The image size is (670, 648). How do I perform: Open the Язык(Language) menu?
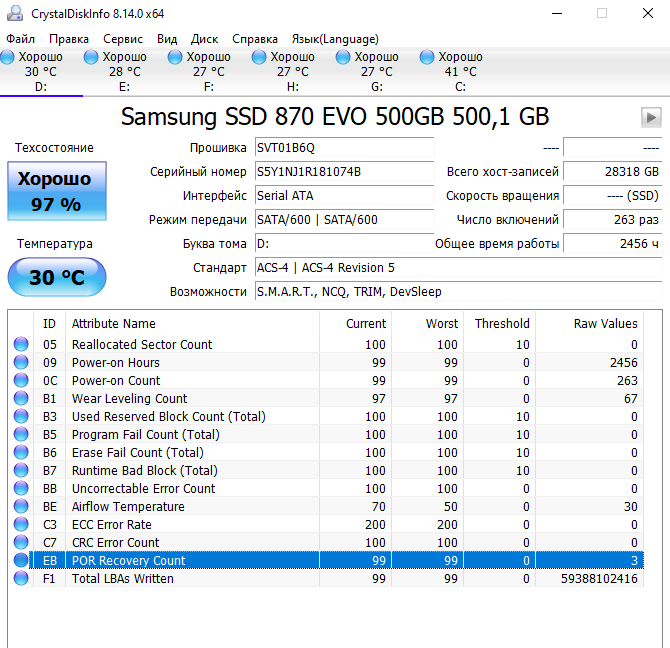335,39
